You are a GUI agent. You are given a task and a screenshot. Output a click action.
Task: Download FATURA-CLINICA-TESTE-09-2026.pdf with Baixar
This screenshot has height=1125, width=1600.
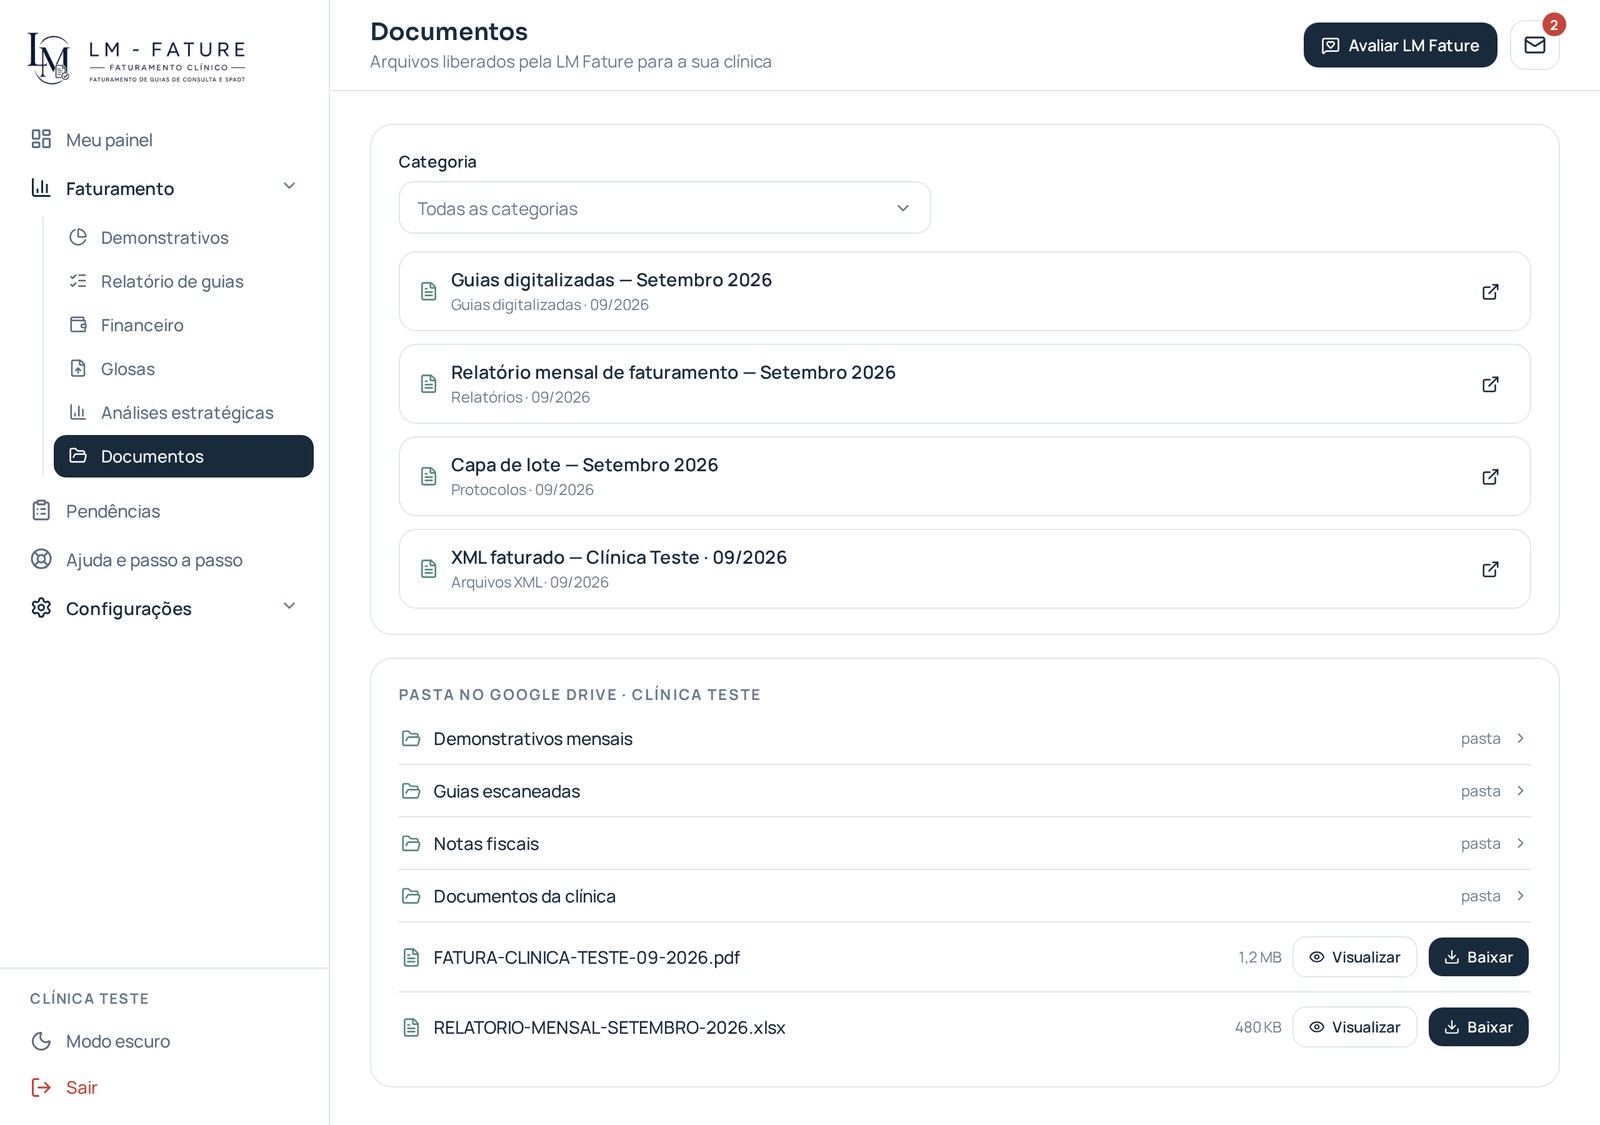pos(1478,957)
